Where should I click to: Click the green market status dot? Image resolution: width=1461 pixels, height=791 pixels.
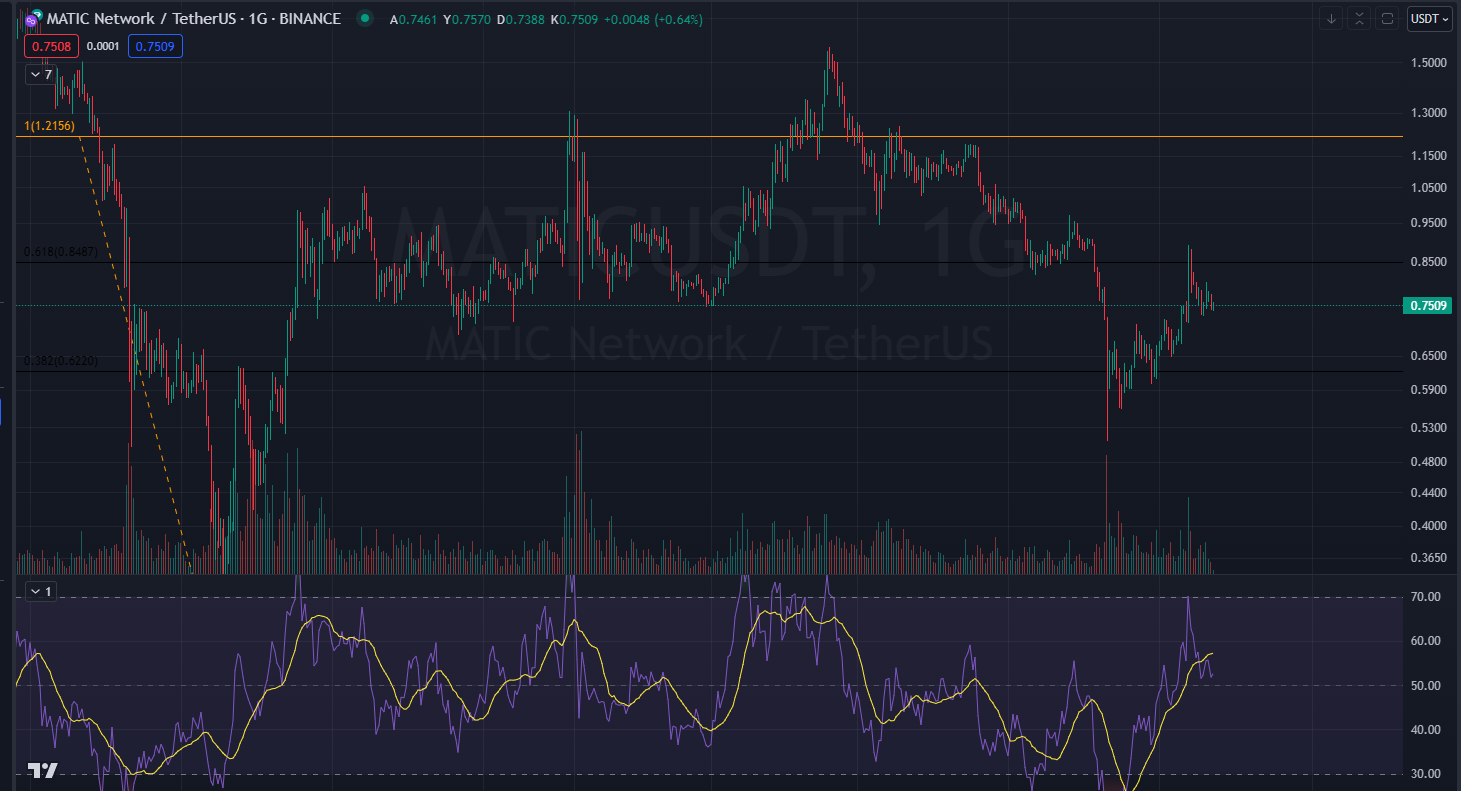pos(365,19)
